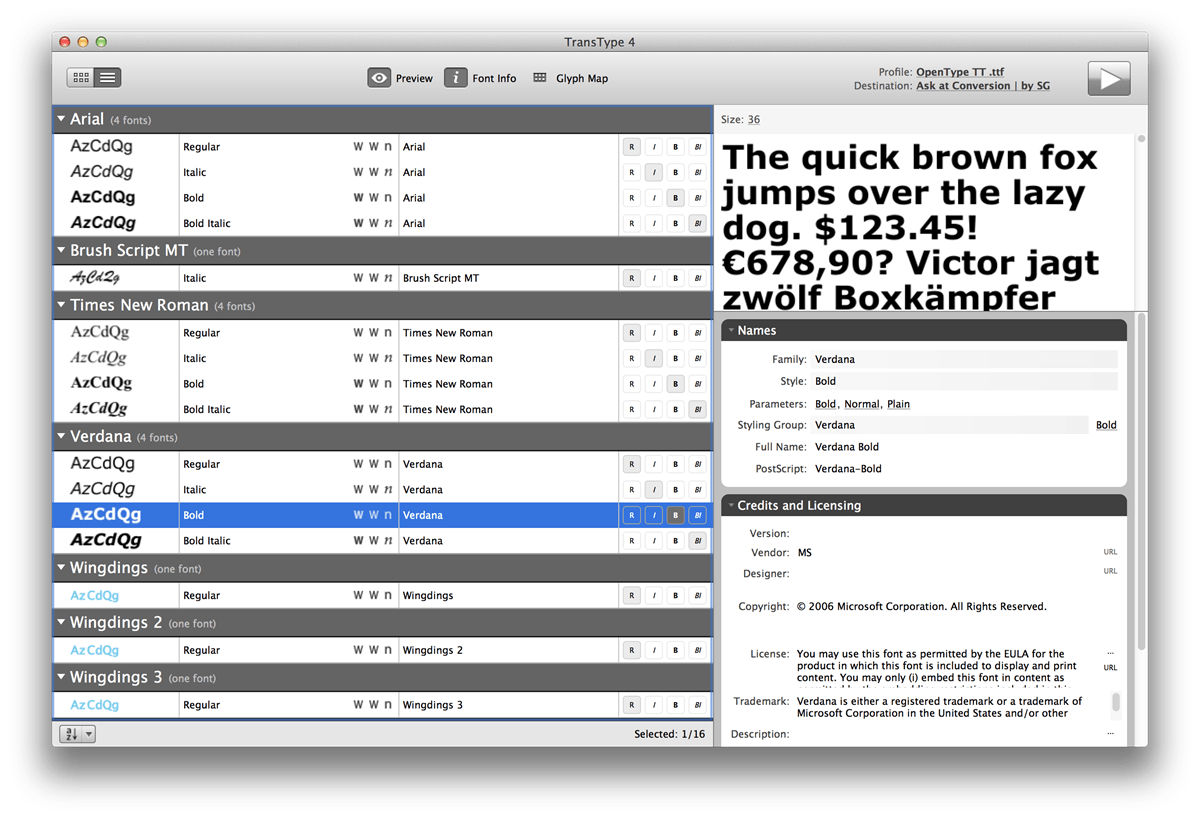
Task: Click the R button in Verdana Regular row
Action: coord(631,464)
